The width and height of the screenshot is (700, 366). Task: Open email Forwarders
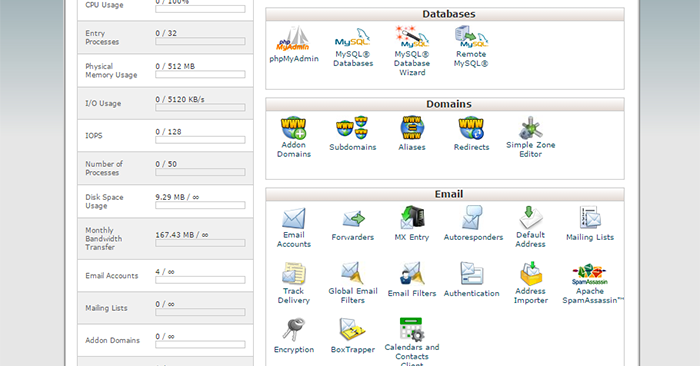[x=353, y=225]
